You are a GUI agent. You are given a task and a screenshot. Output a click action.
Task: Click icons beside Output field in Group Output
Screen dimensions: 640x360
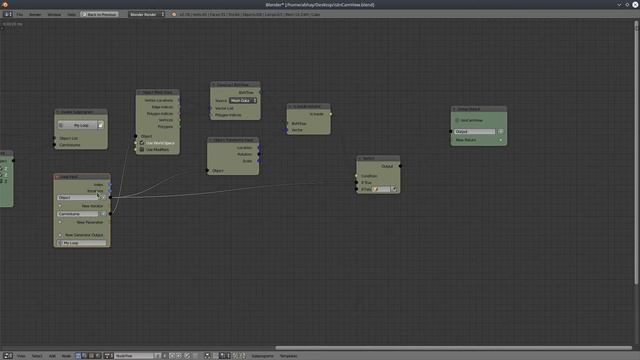coord(500,131)
